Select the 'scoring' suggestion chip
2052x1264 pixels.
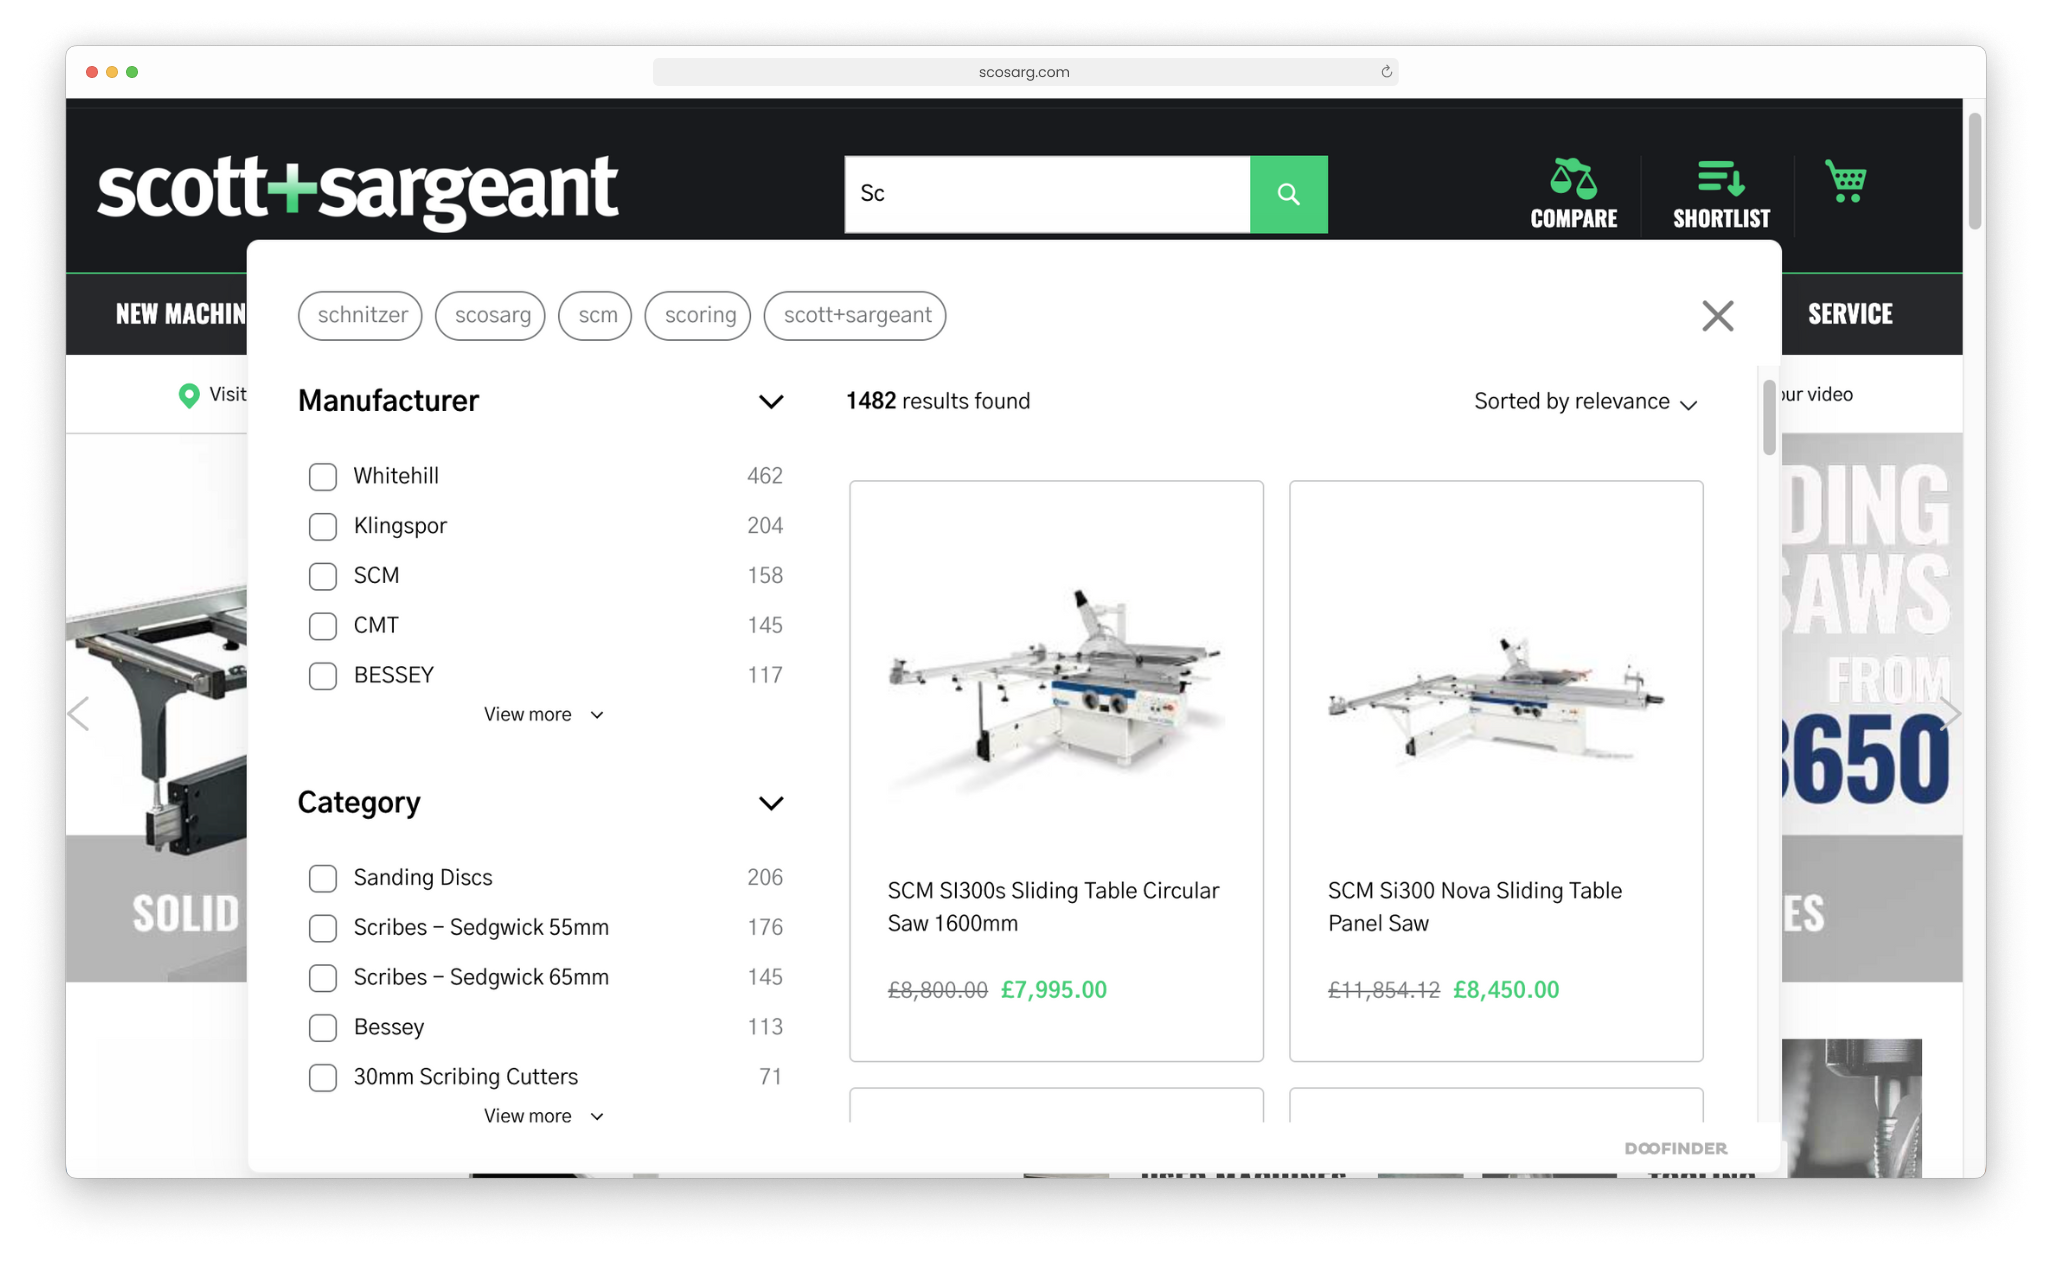click(698, 316)
